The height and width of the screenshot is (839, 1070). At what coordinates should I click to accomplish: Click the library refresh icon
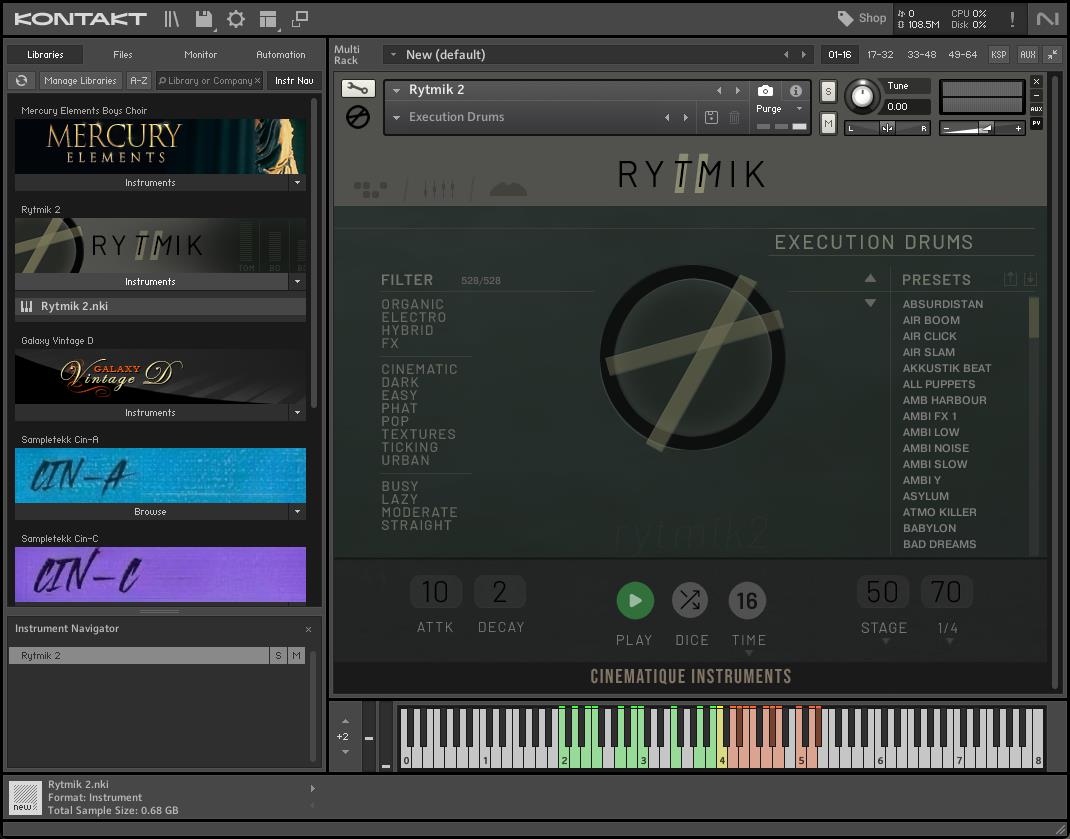click(x=21, y=81)
